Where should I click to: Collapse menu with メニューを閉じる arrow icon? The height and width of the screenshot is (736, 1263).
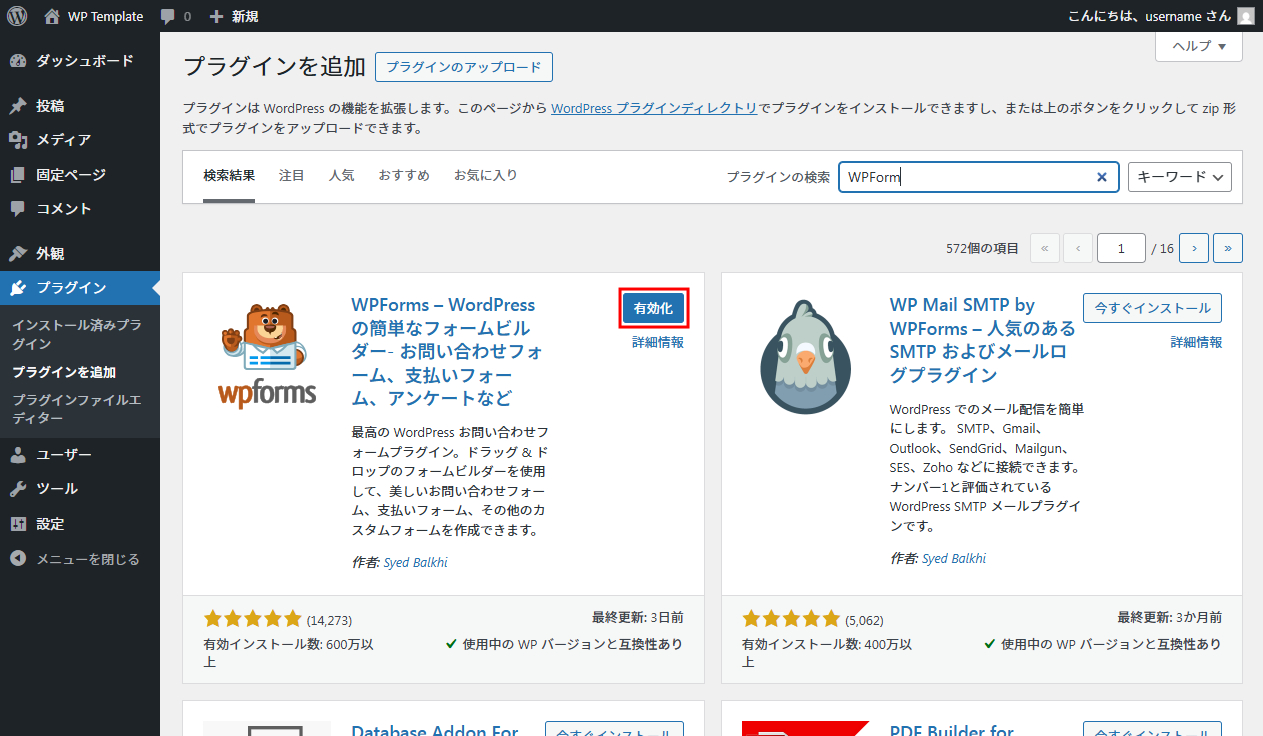coord(18,559)
